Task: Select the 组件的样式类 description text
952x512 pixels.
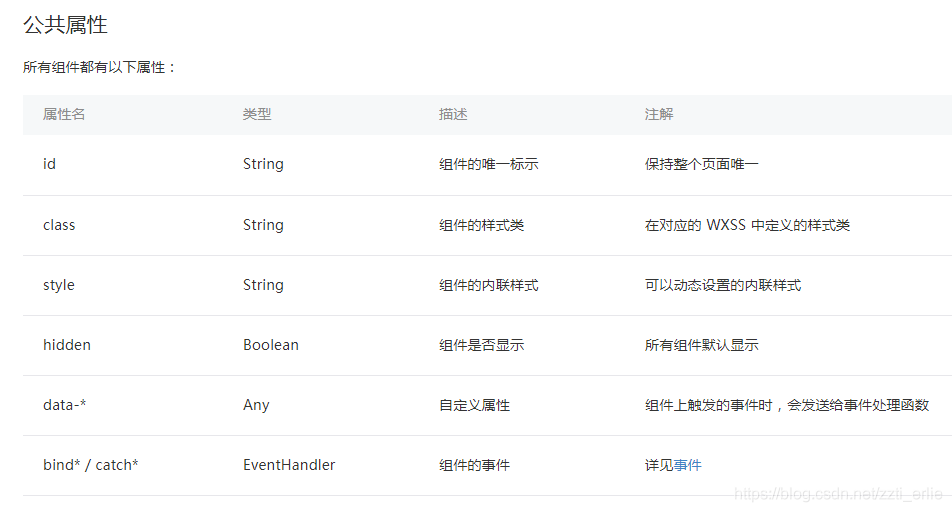Action: coord(481,225)
